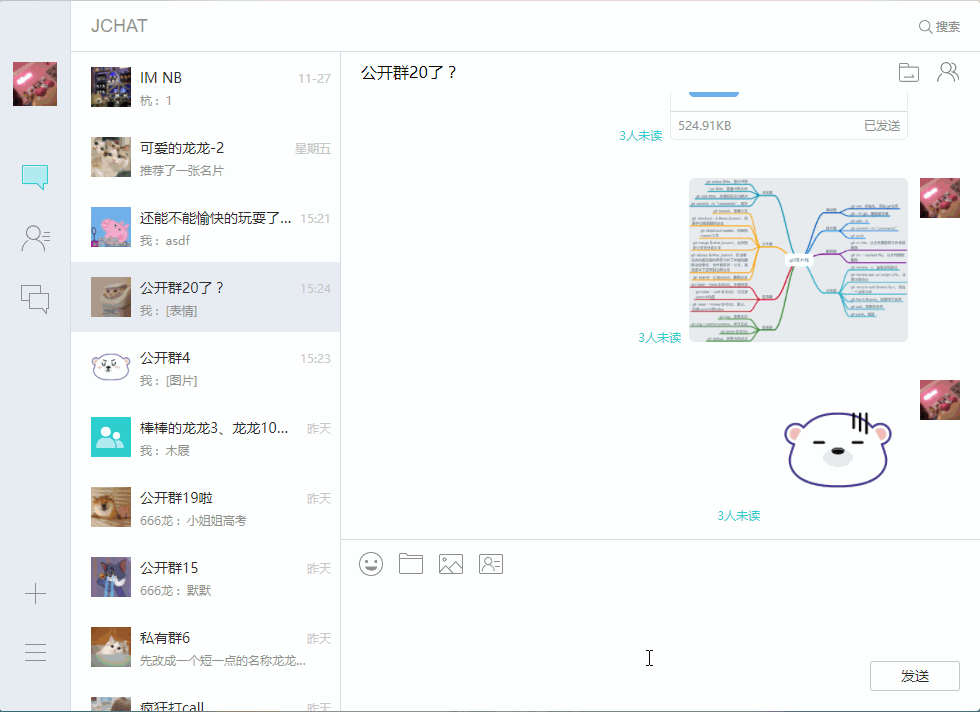Viewport: 980px width, 712px height.
Task: Click 3人未读 below the bear sticker
Action: (x=738, y=516)
